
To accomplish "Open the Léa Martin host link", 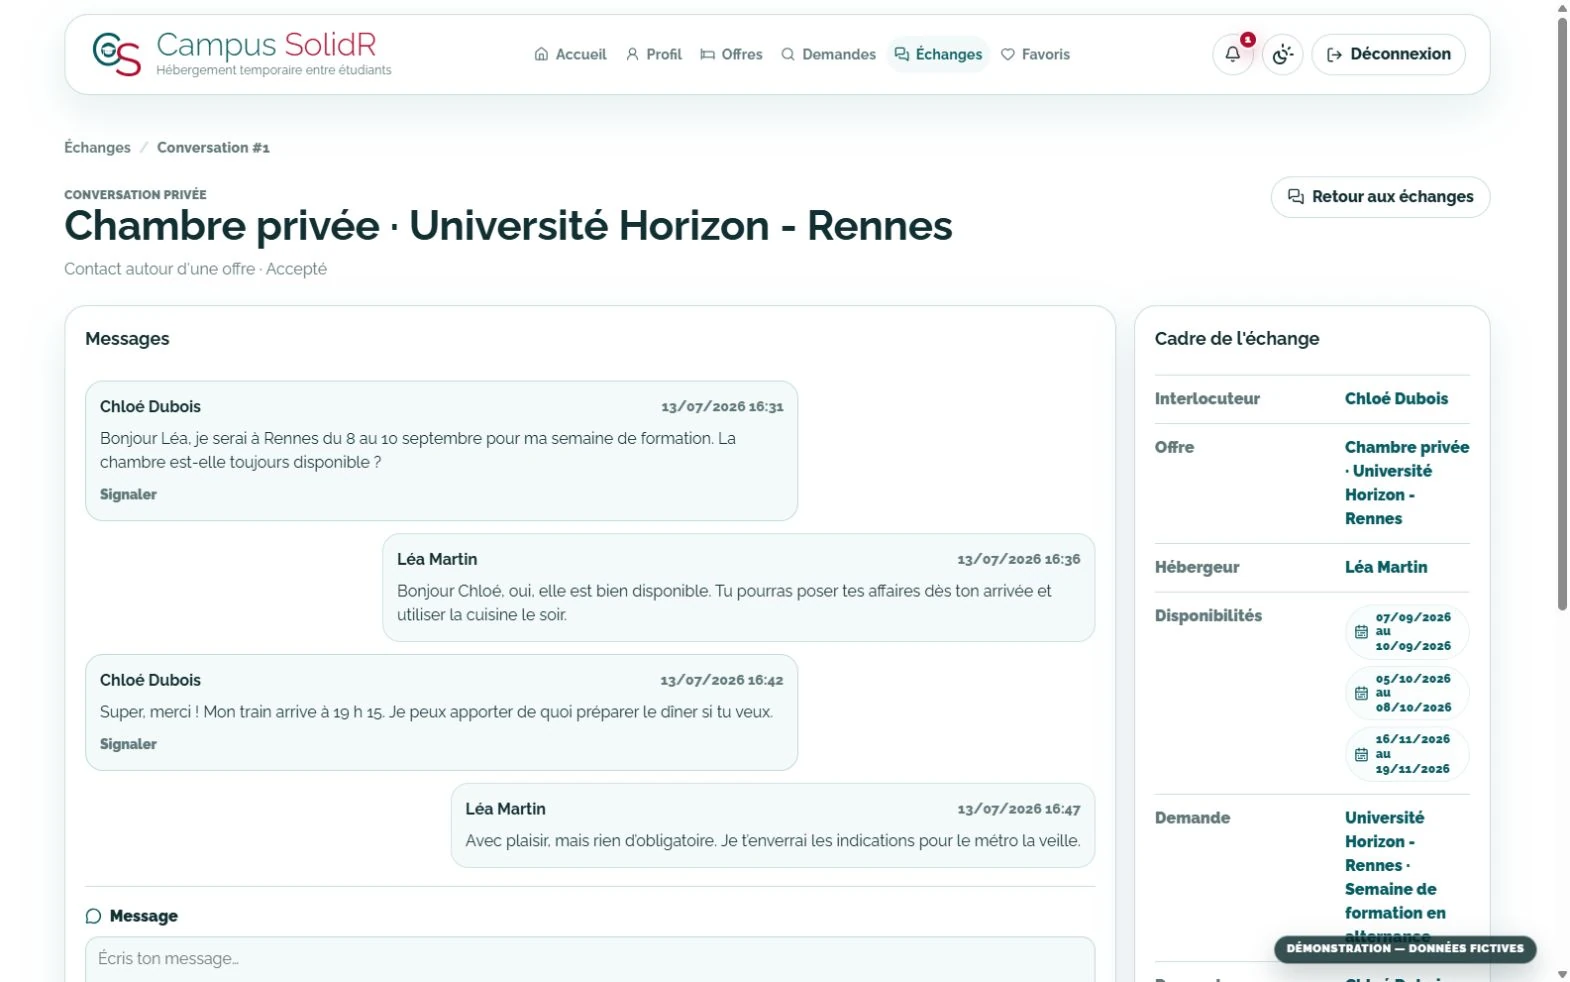I will point(1386,567).
